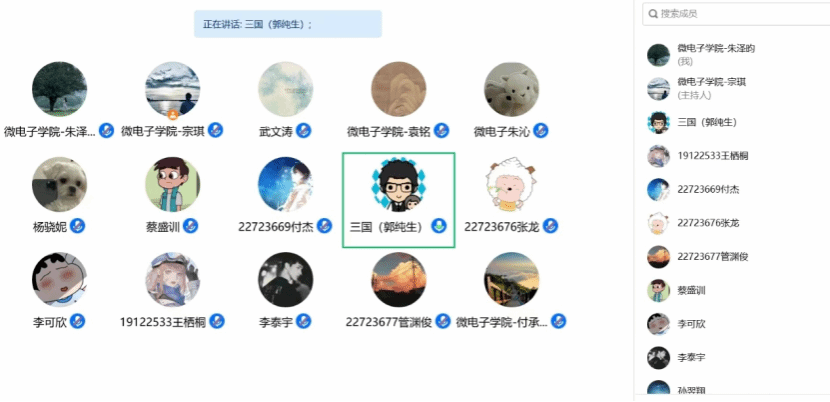Click microphone icon next to 武文涛

pos(303,130)
